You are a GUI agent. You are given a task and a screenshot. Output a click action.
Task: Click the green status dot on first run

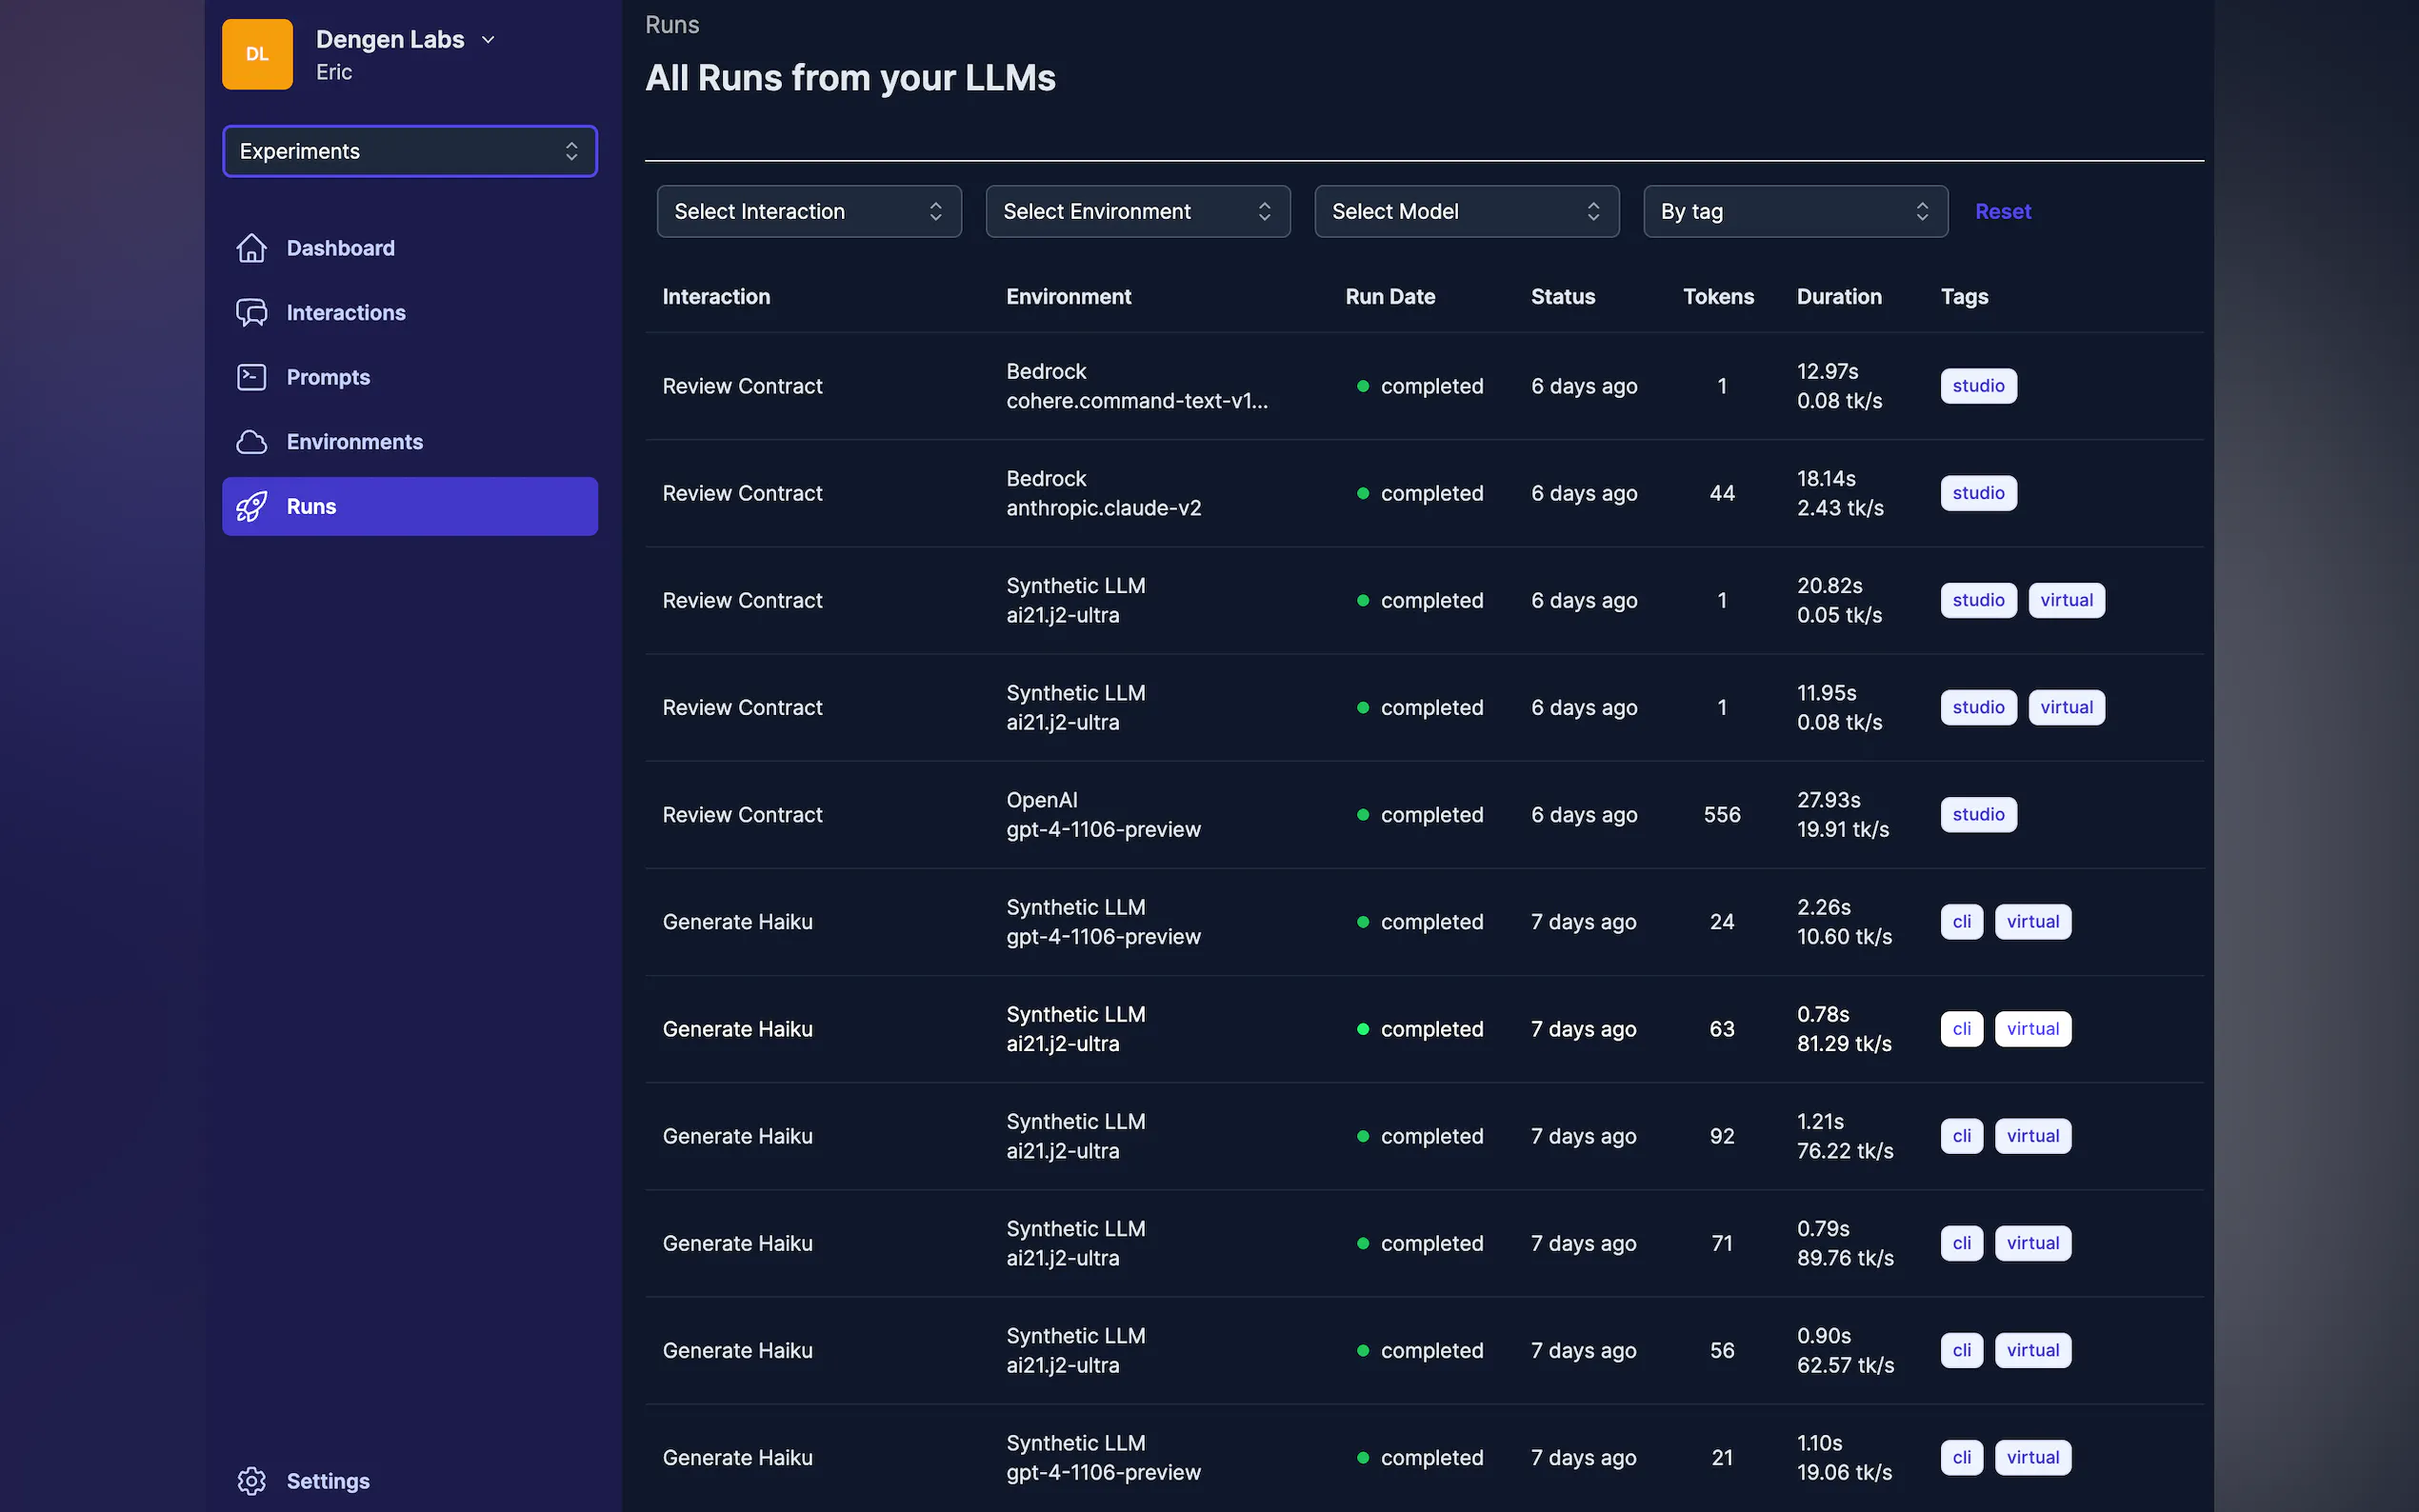point(1362,386)
